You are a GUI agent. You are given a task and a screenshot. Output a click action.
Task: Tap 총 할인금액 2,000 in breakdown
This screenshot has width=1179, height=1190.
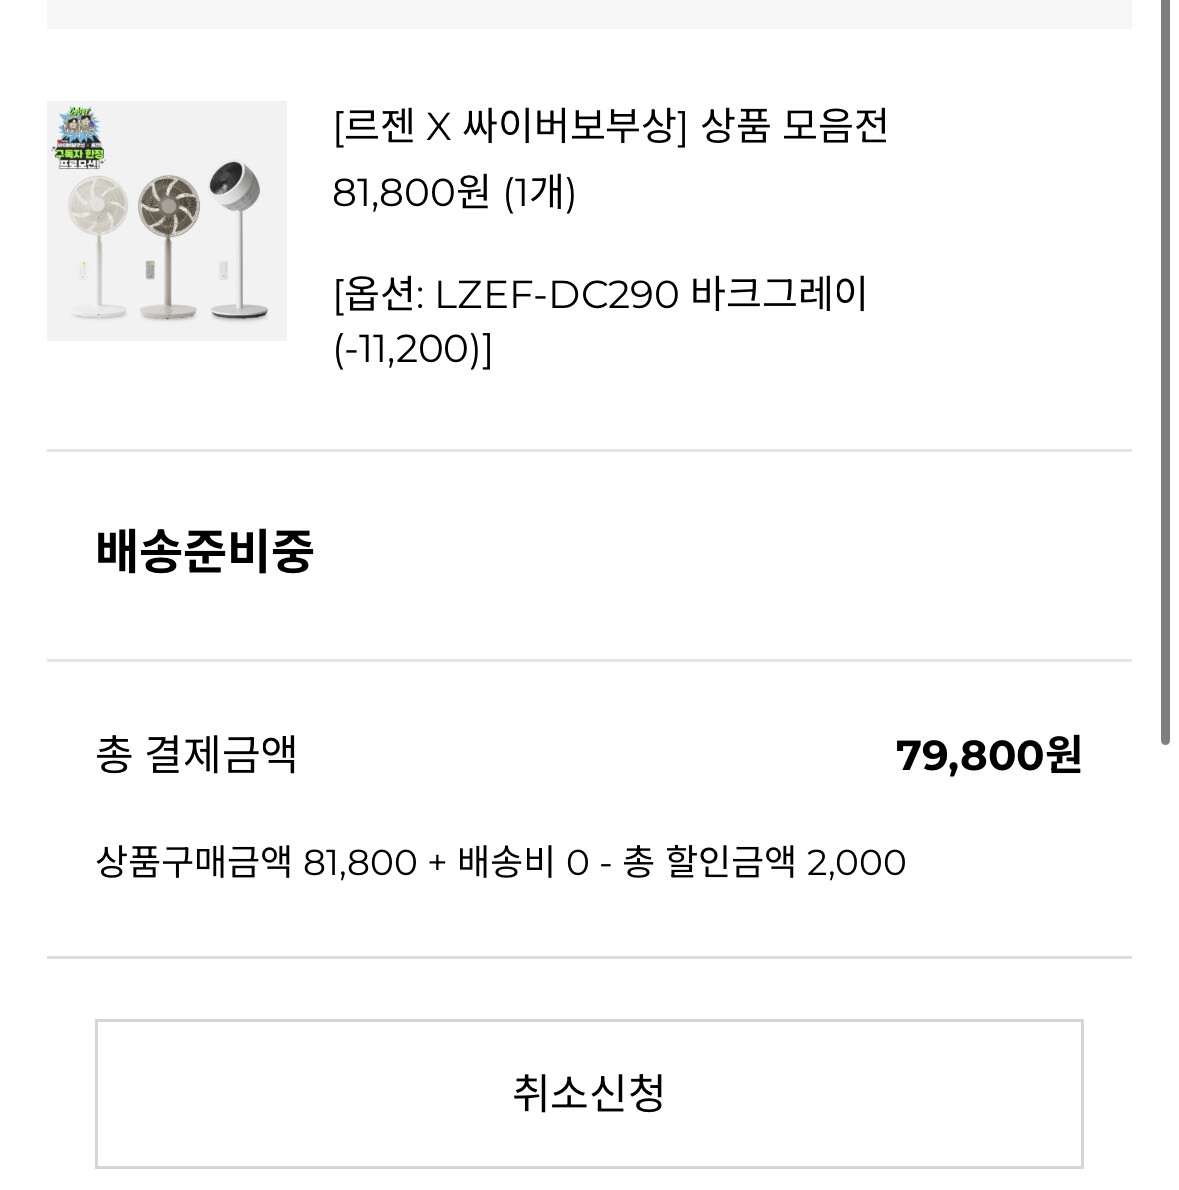pos(764,863)
